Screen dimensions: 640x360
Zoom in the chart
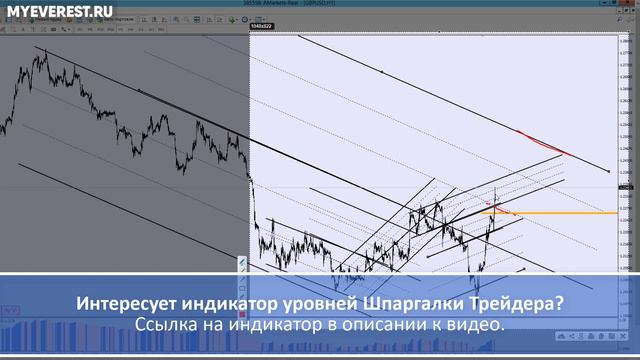point(176,20)
